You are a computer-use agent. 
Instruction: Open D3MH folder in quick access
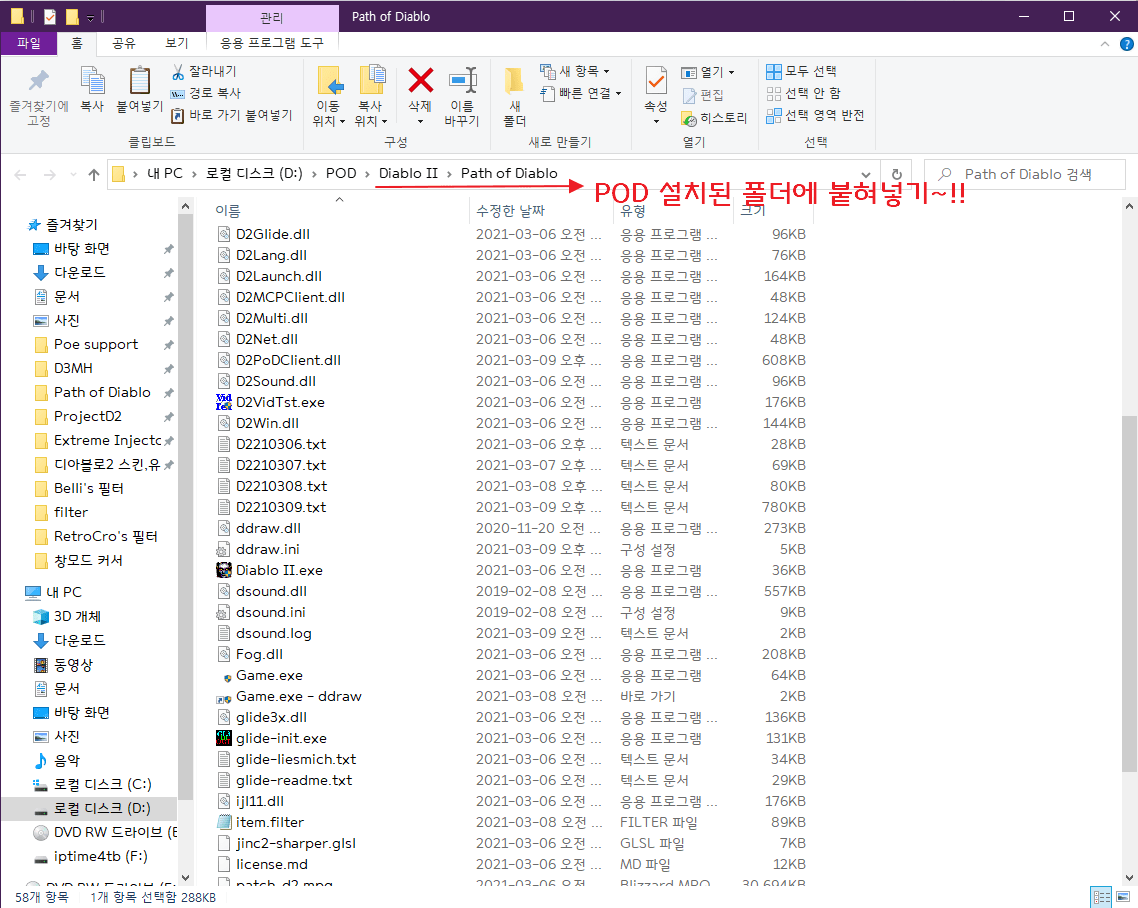pos(73,368)
